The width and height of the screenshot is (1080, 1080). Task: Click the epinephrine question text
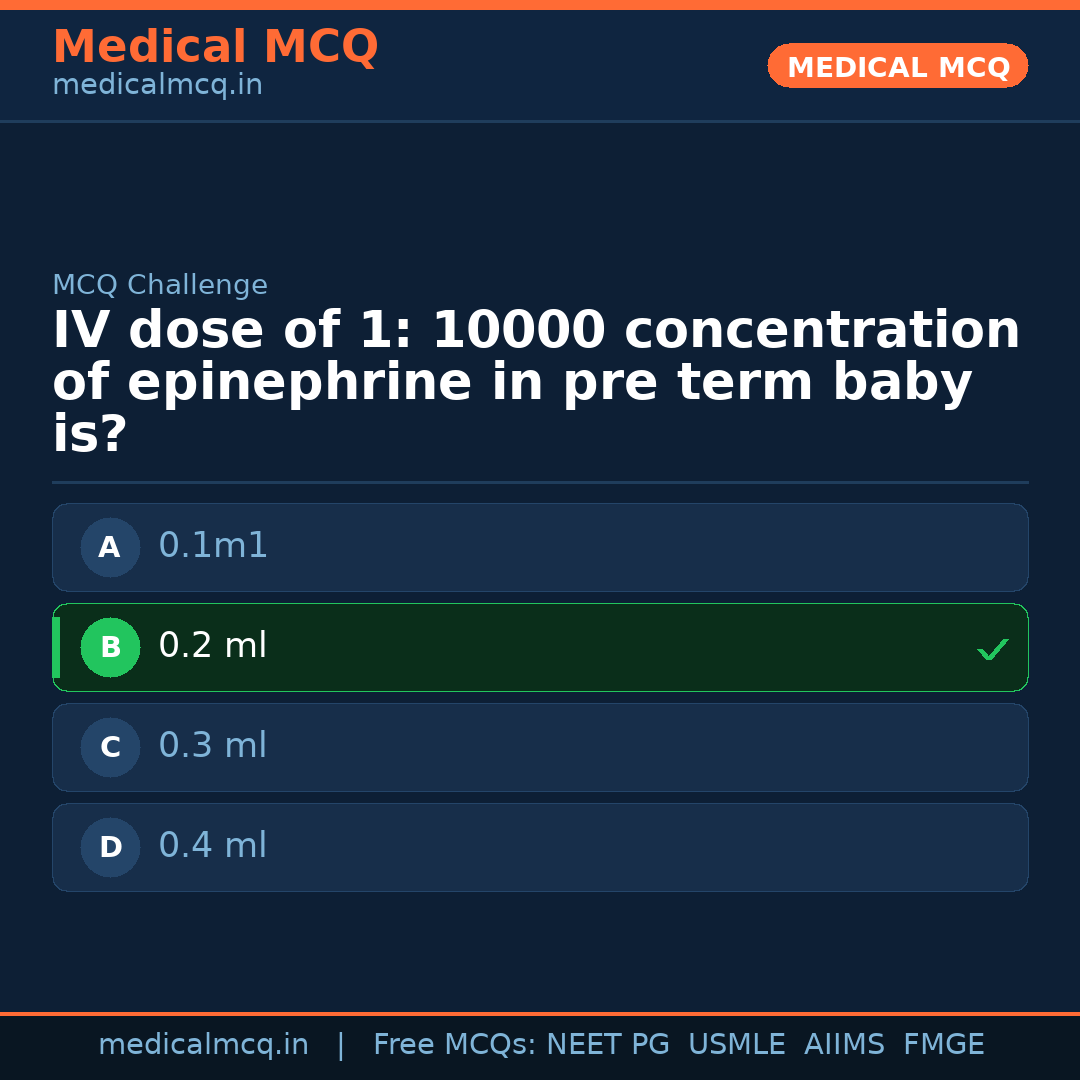(x=536, y=382)
